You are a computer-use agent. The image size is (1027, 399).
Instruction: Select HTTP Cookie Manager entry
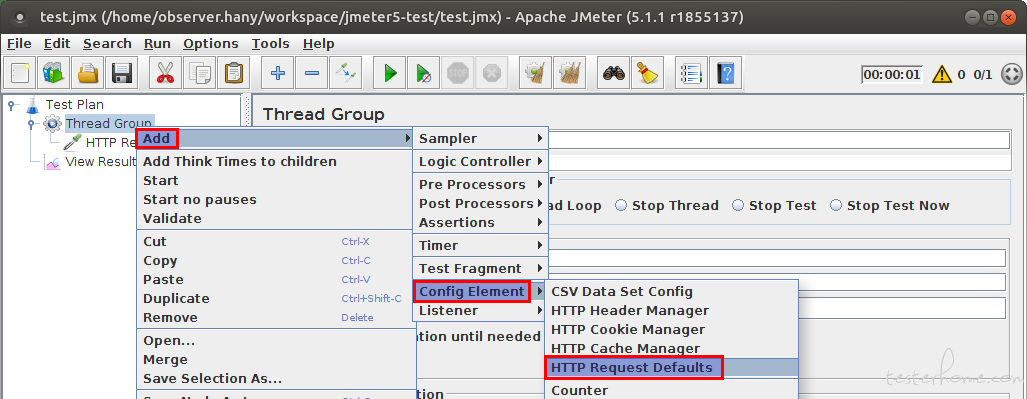(671, 330)
